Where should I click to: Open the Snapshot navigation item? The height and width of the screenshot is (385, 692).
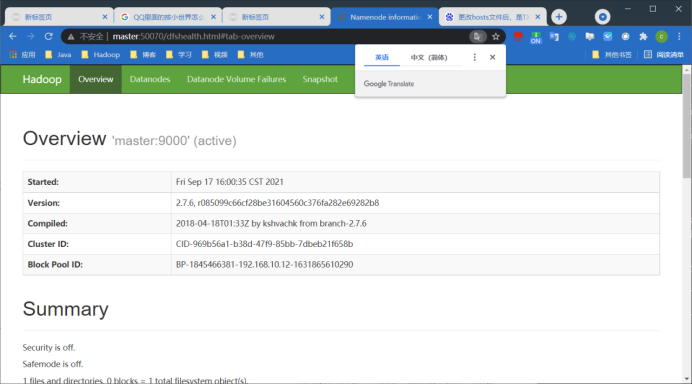click(320, 79)
